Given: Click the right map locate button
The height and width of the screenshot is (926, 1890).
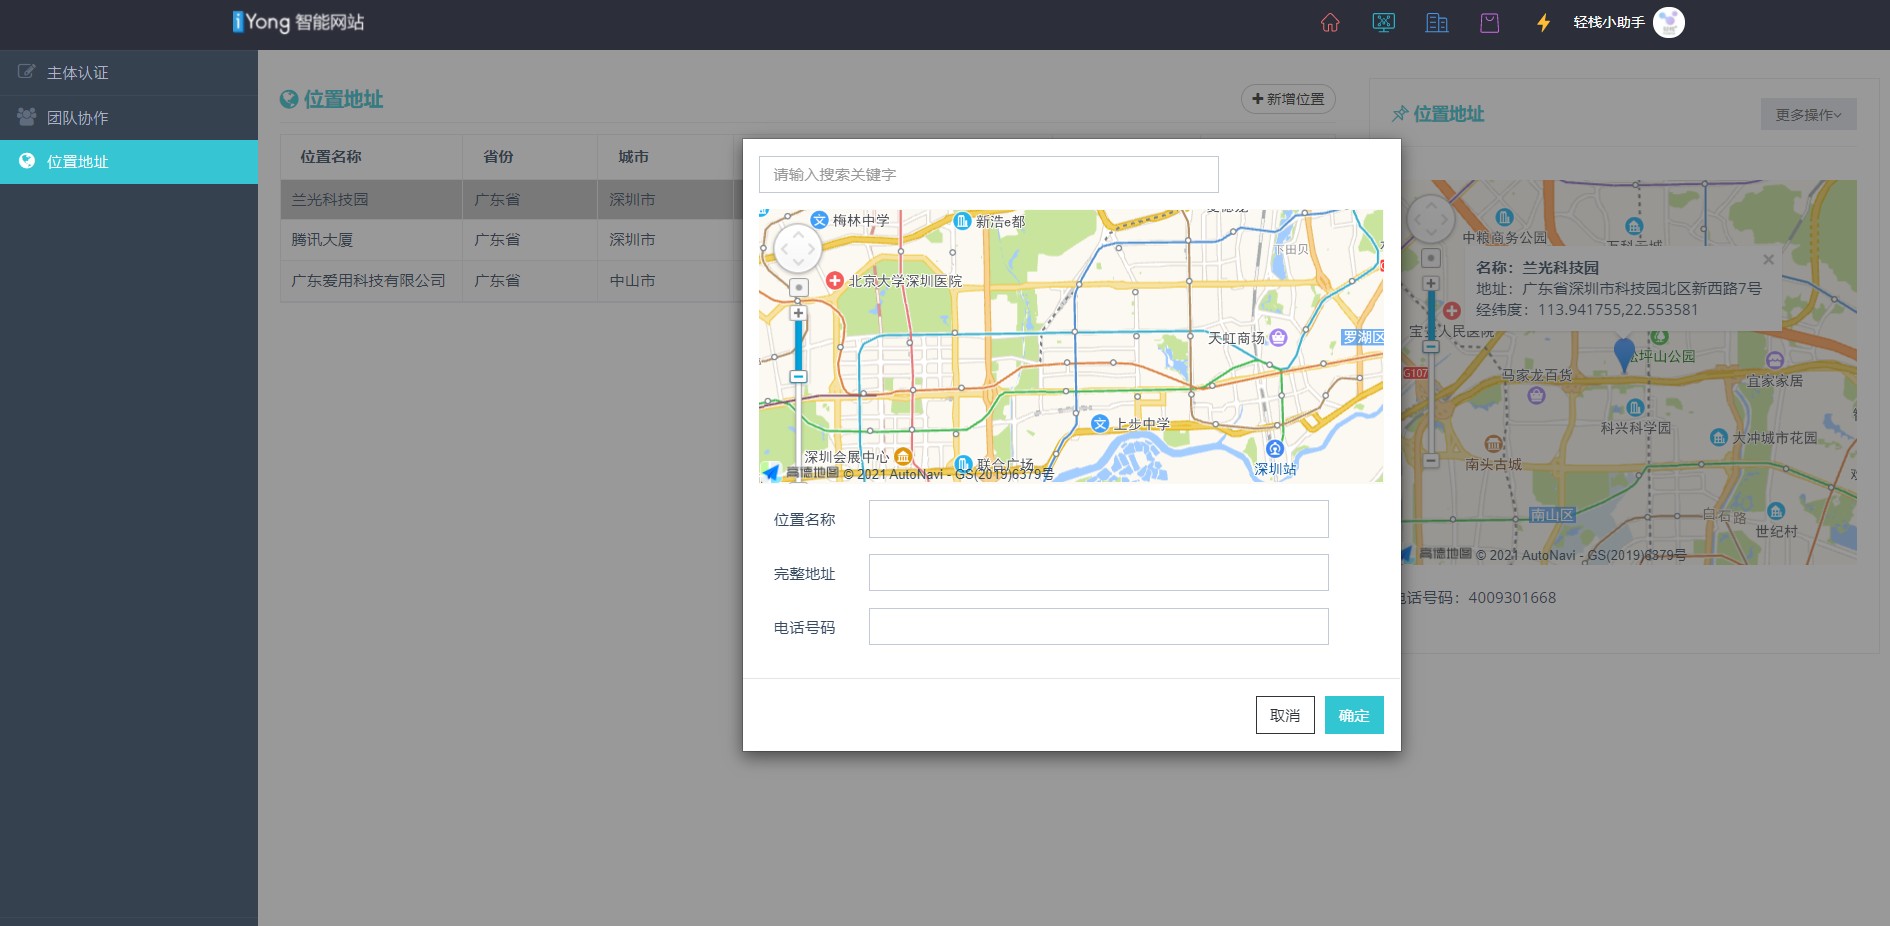Looking at the screenshot, I should coord(1431,258).
